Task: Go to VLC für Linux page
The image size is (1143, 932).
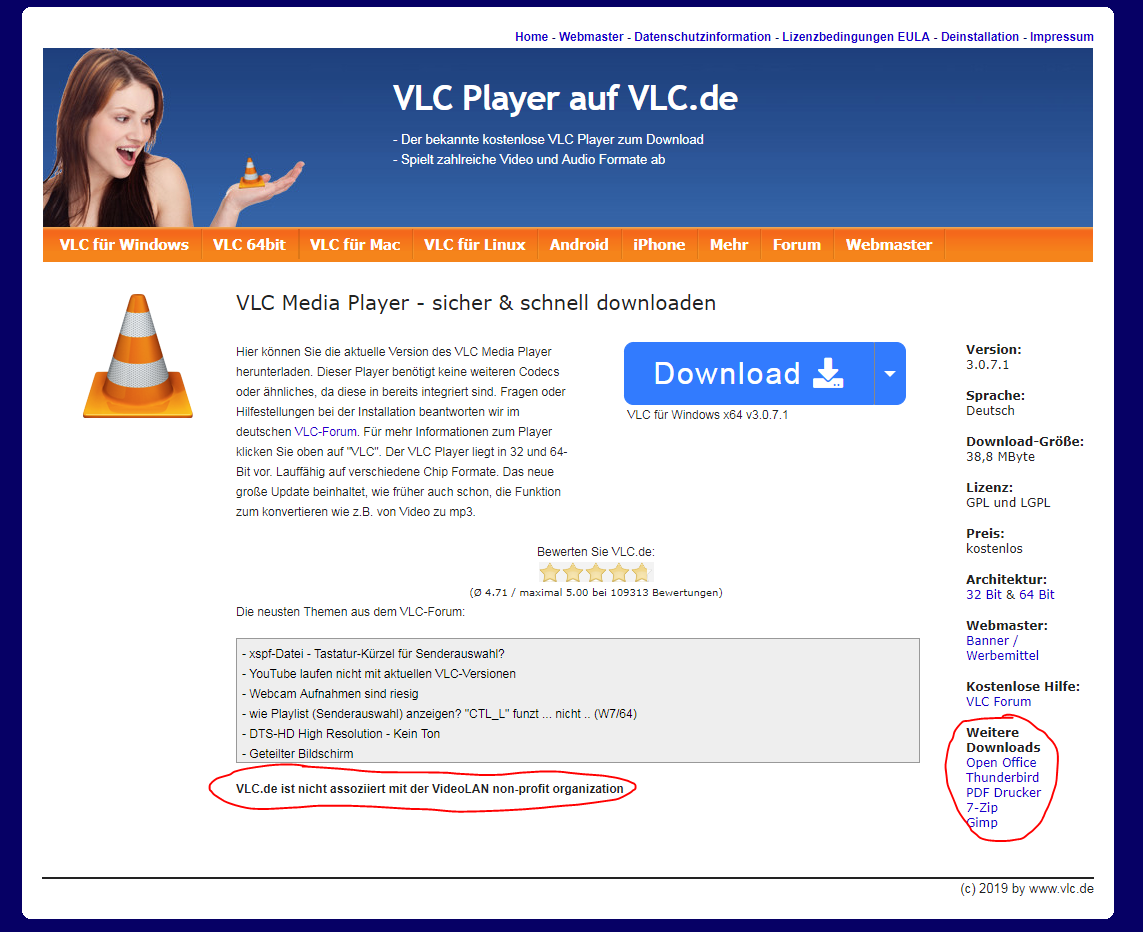Action: point(475,245)
